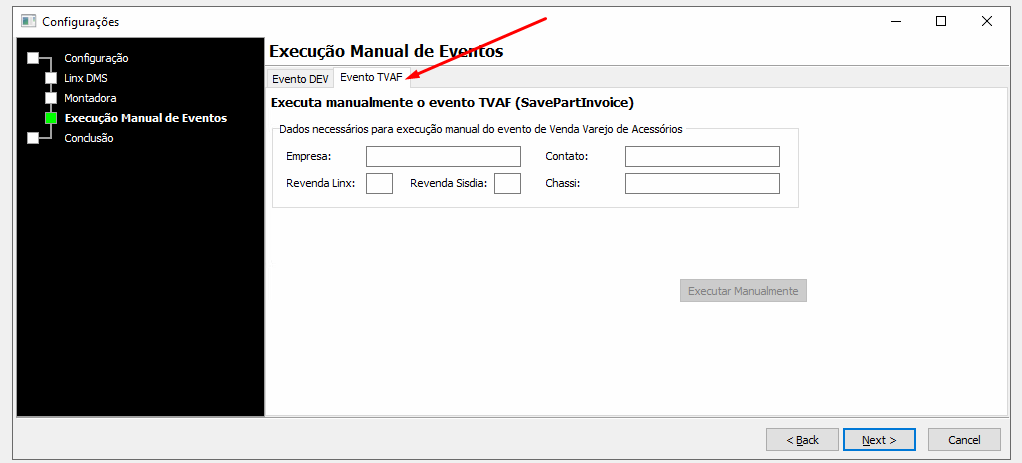Click the Configurações window title icon
The width and height of the screenshot is (1022, 463).
click(x=28, y=22)
